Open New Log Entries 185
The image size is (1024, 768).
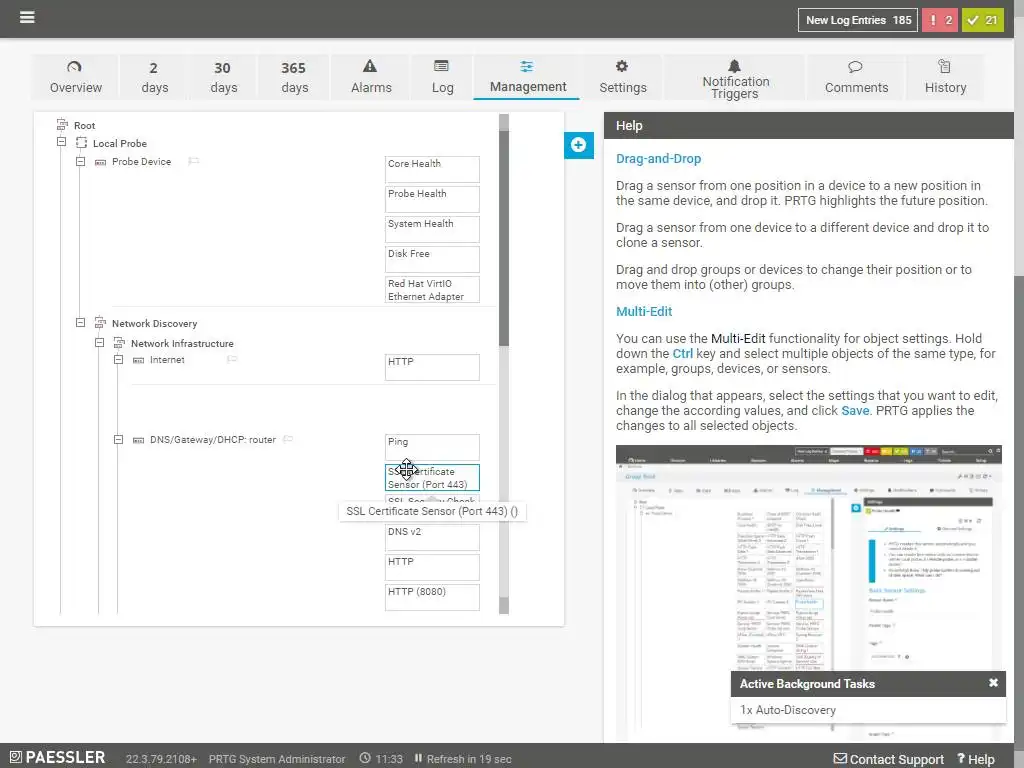pyautogui.click(x=857, y=20)
